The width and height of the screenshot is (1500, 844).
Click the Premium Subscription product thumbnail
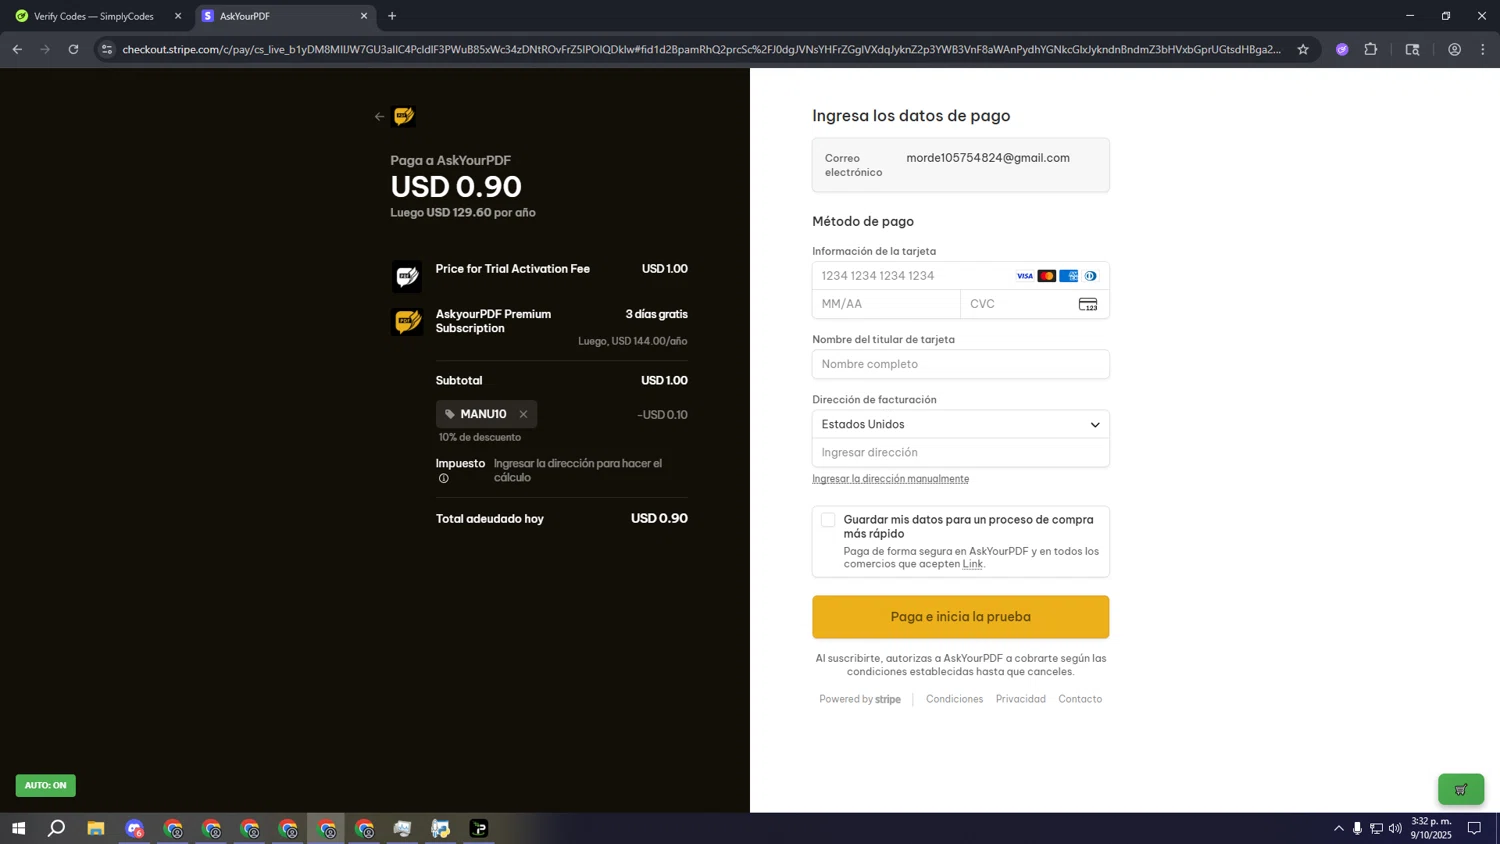pos(407,321)
